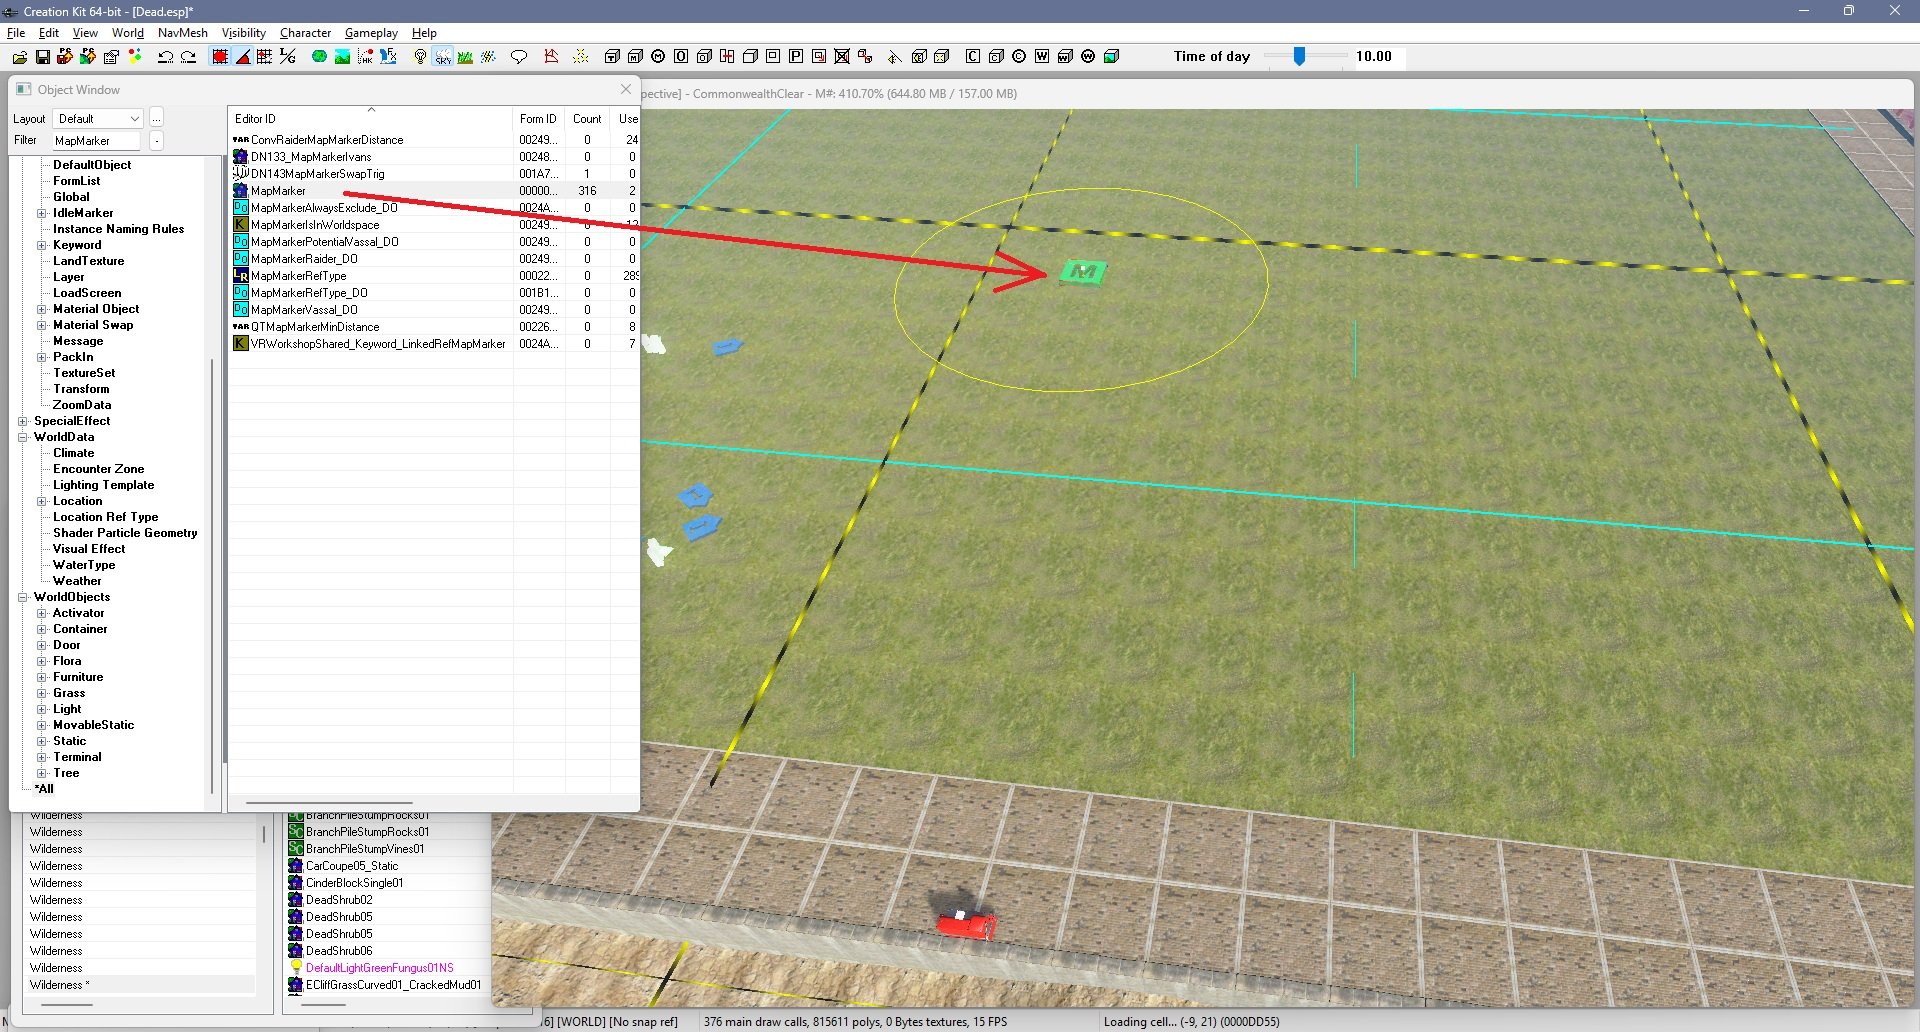Click the red H-shaped toolbar icon
Screen dimensions: 1920x1032
pyautogui.click(x=727, y=57)
